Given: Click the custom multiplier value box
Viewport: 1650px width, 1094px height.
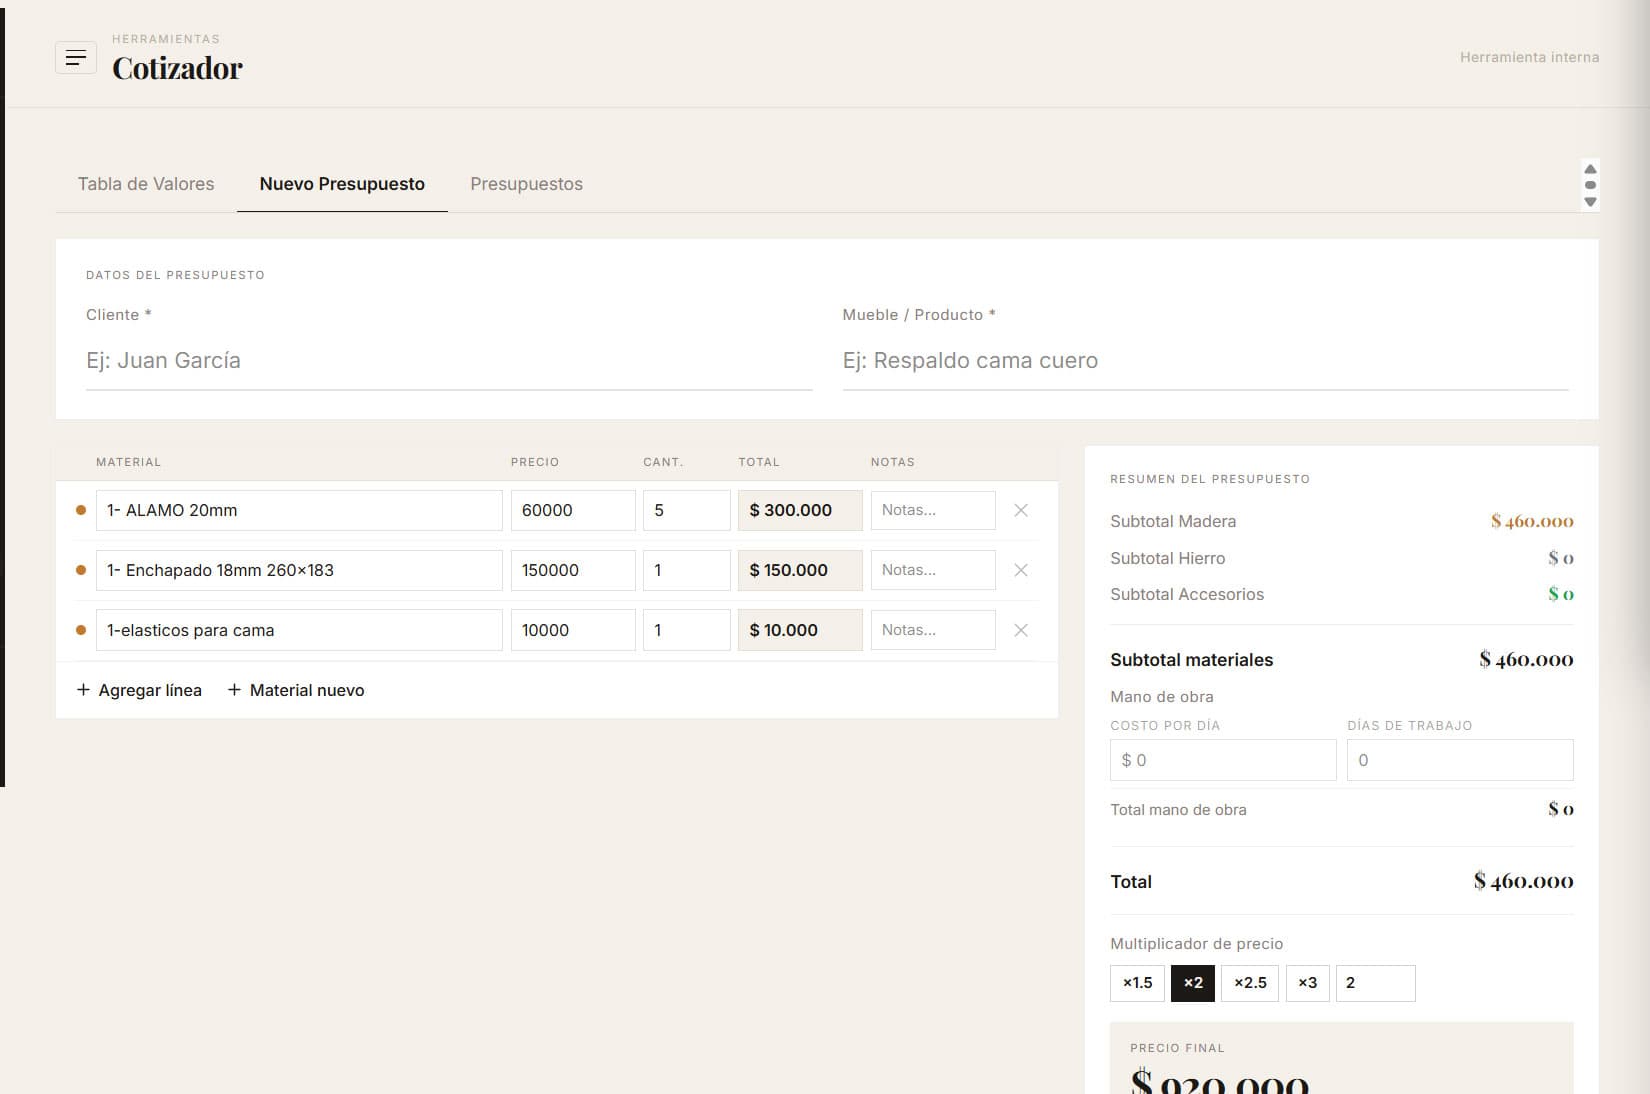Looking at the screenshot, I should click(x=1376, y=983).
